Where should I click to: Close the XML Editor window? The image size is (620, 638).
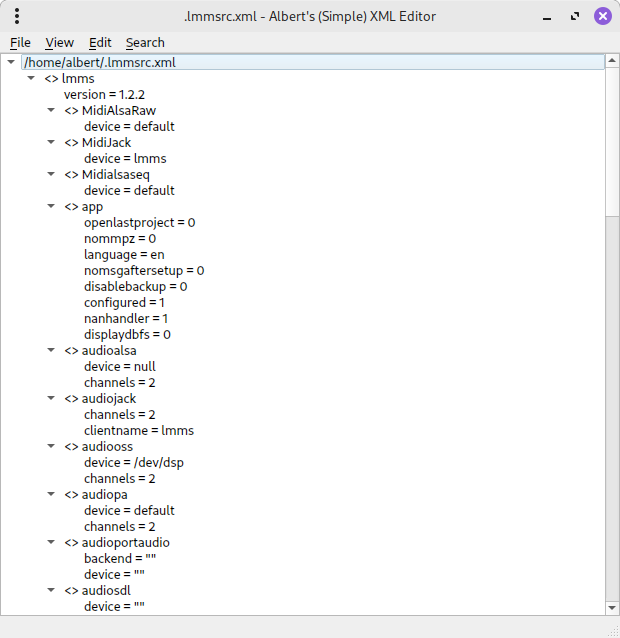coord(603,17)
